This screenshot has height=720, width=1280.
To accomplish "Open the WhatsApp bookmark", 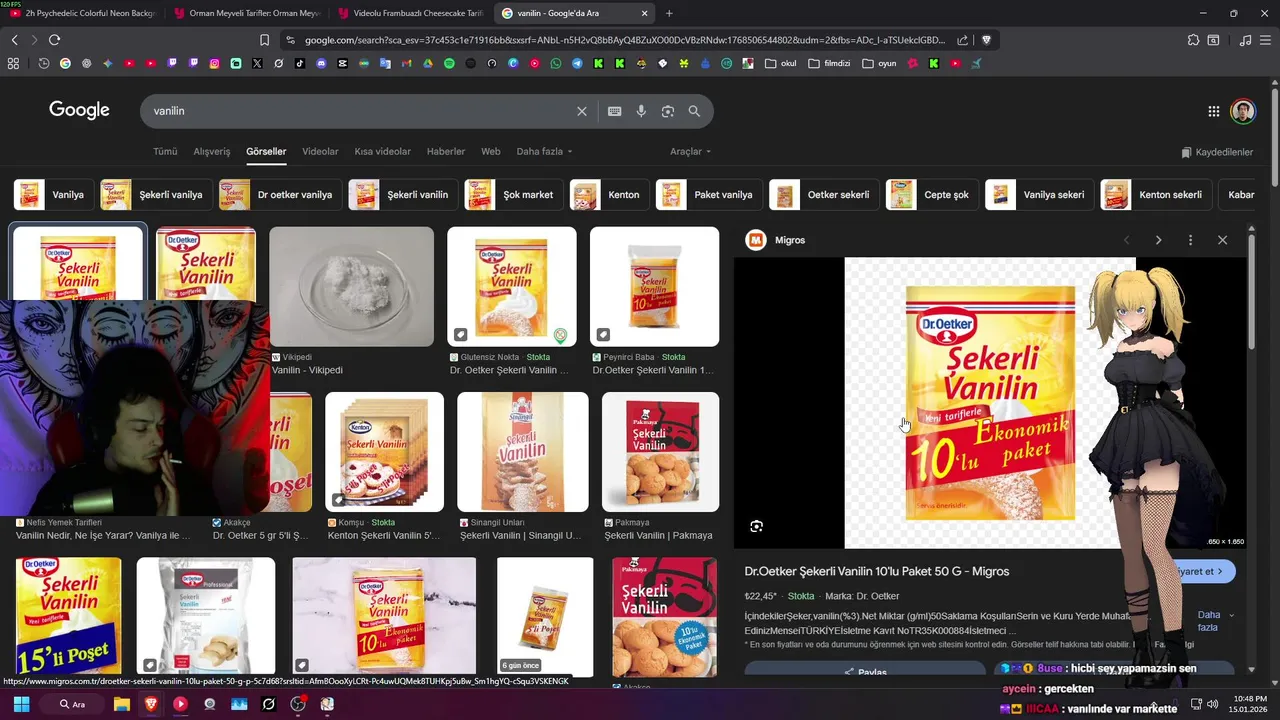I will click(556, 63).
